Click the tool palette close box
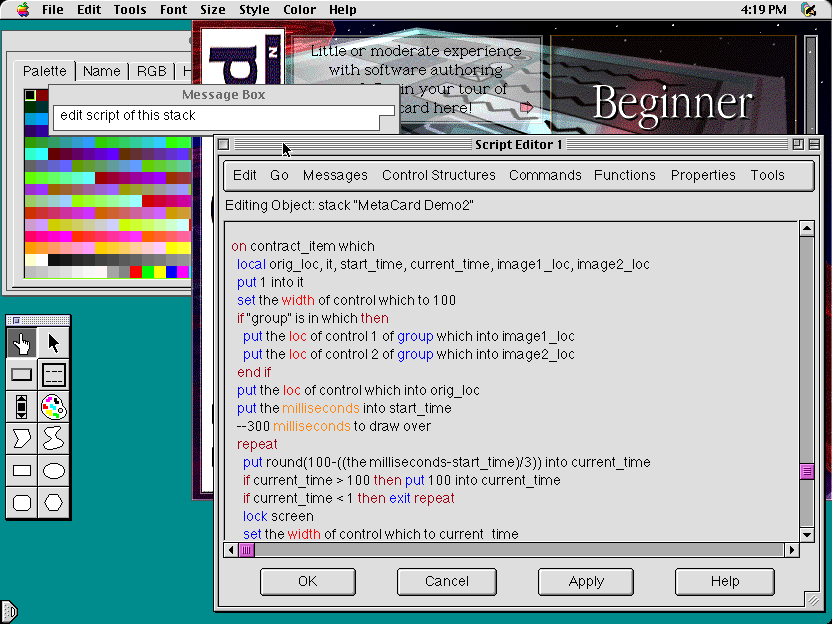This screenshot has width=832, height=624. point(16,320)
